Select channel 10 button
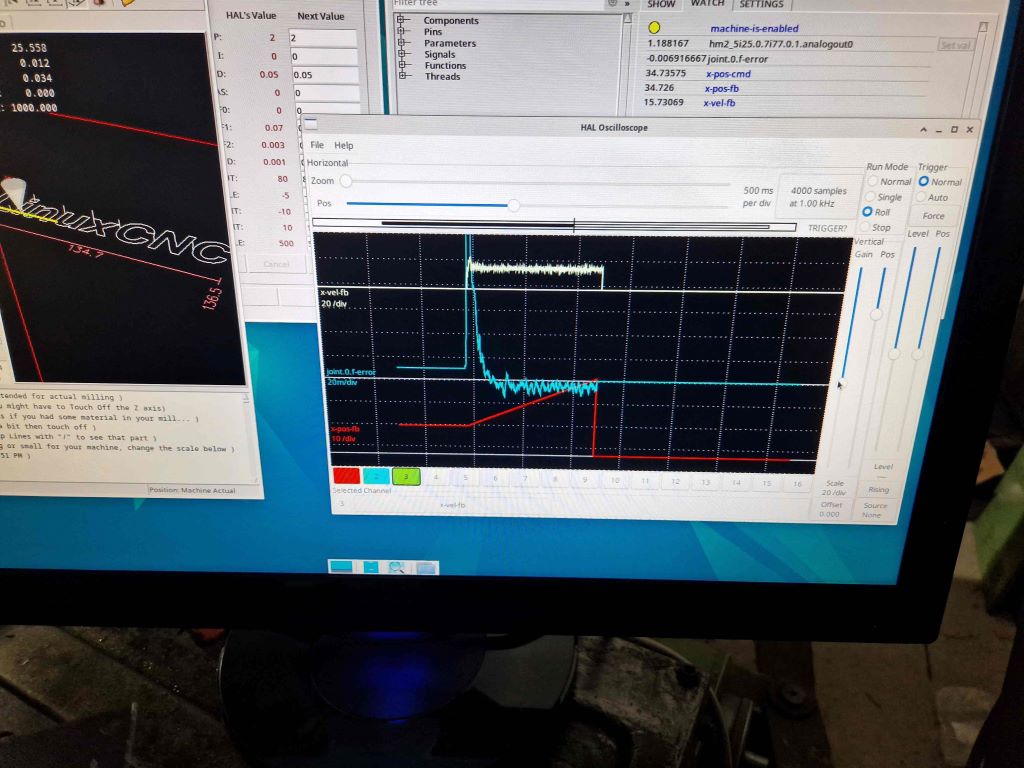The height and width of the screenshot is (768, 1024). point(615,480)
